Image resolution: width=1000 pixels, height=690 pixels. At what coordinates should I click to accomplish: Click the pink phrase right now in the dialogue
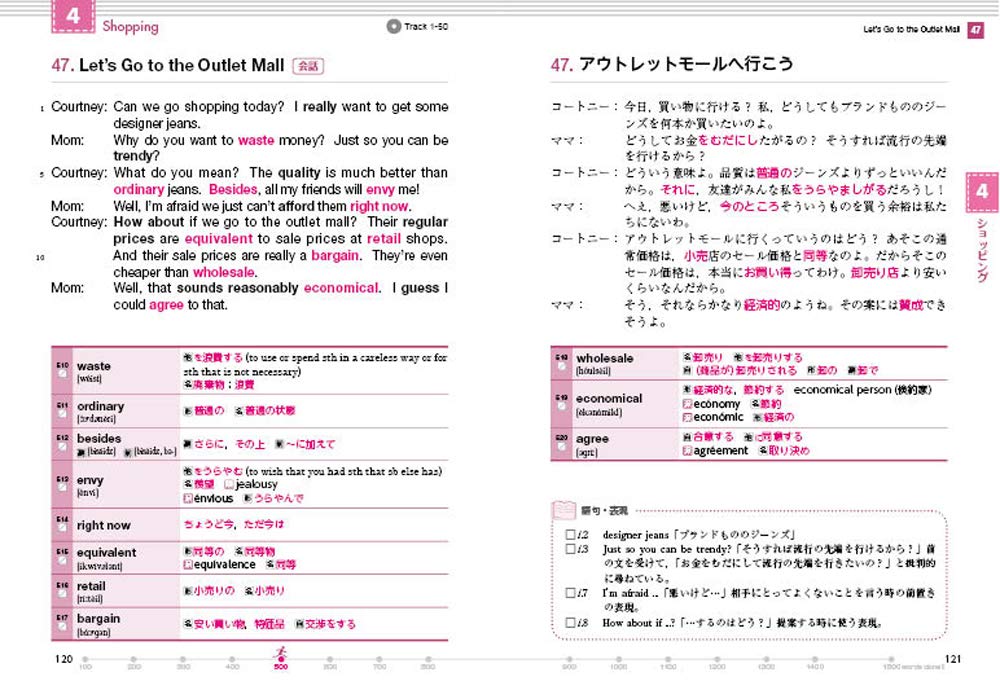point(379,206)
